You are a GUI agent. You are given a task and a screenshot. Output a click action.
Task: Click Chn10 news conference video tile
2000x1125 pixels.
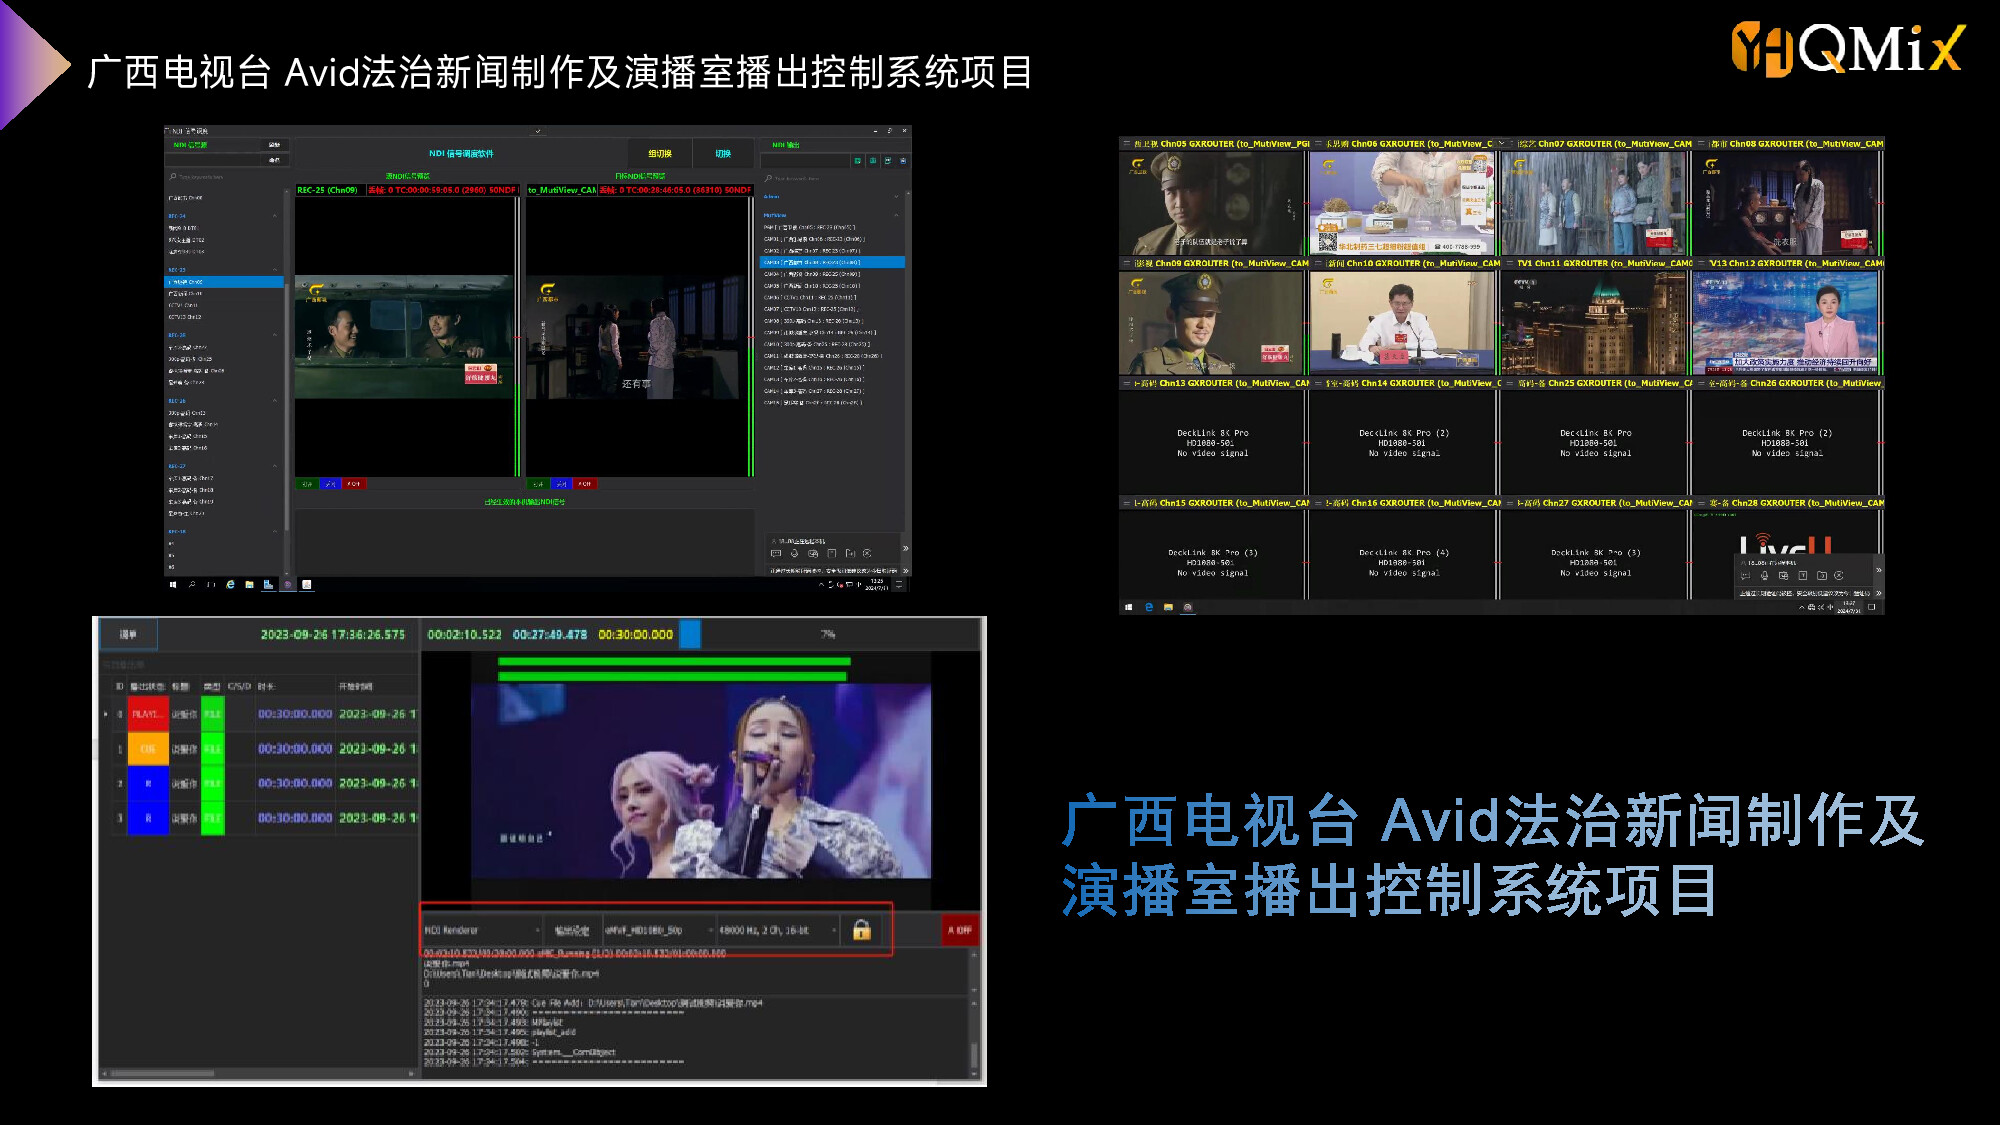tap(1402, 322)
